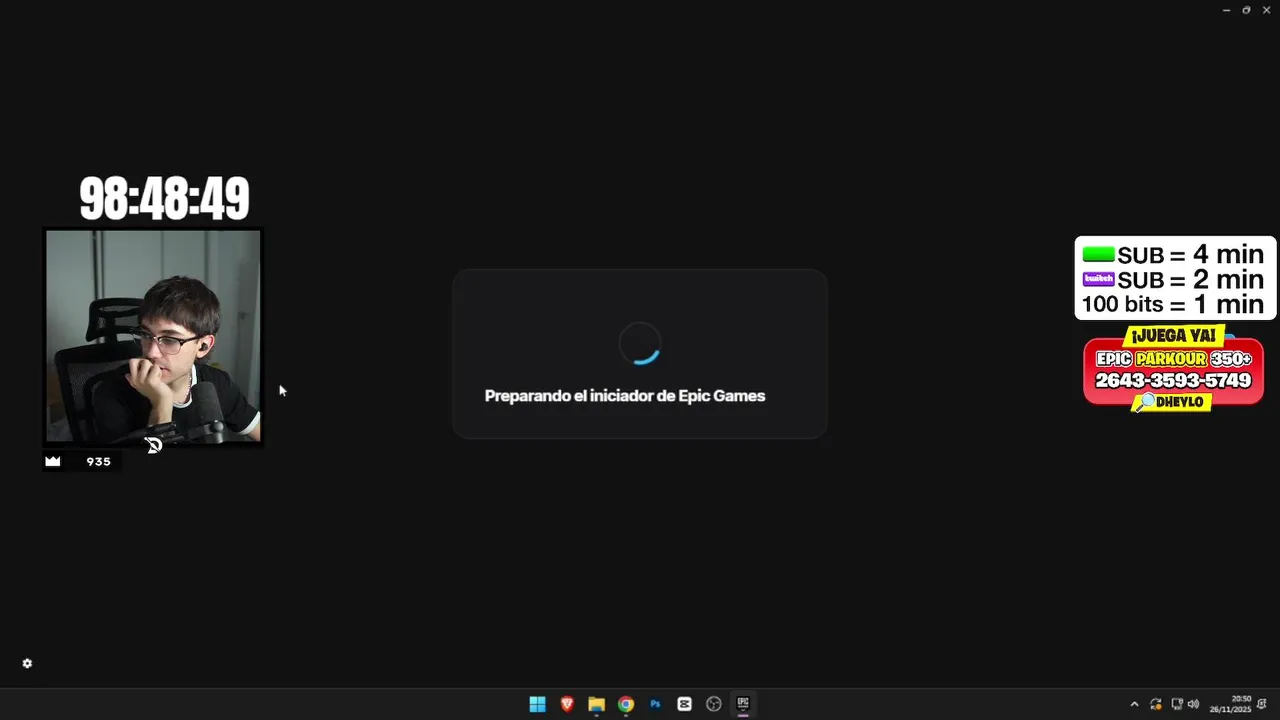Screen dimensions: 1280x720
Task: Click the 98:48:49 countdown timer
Action: point(164,199)
